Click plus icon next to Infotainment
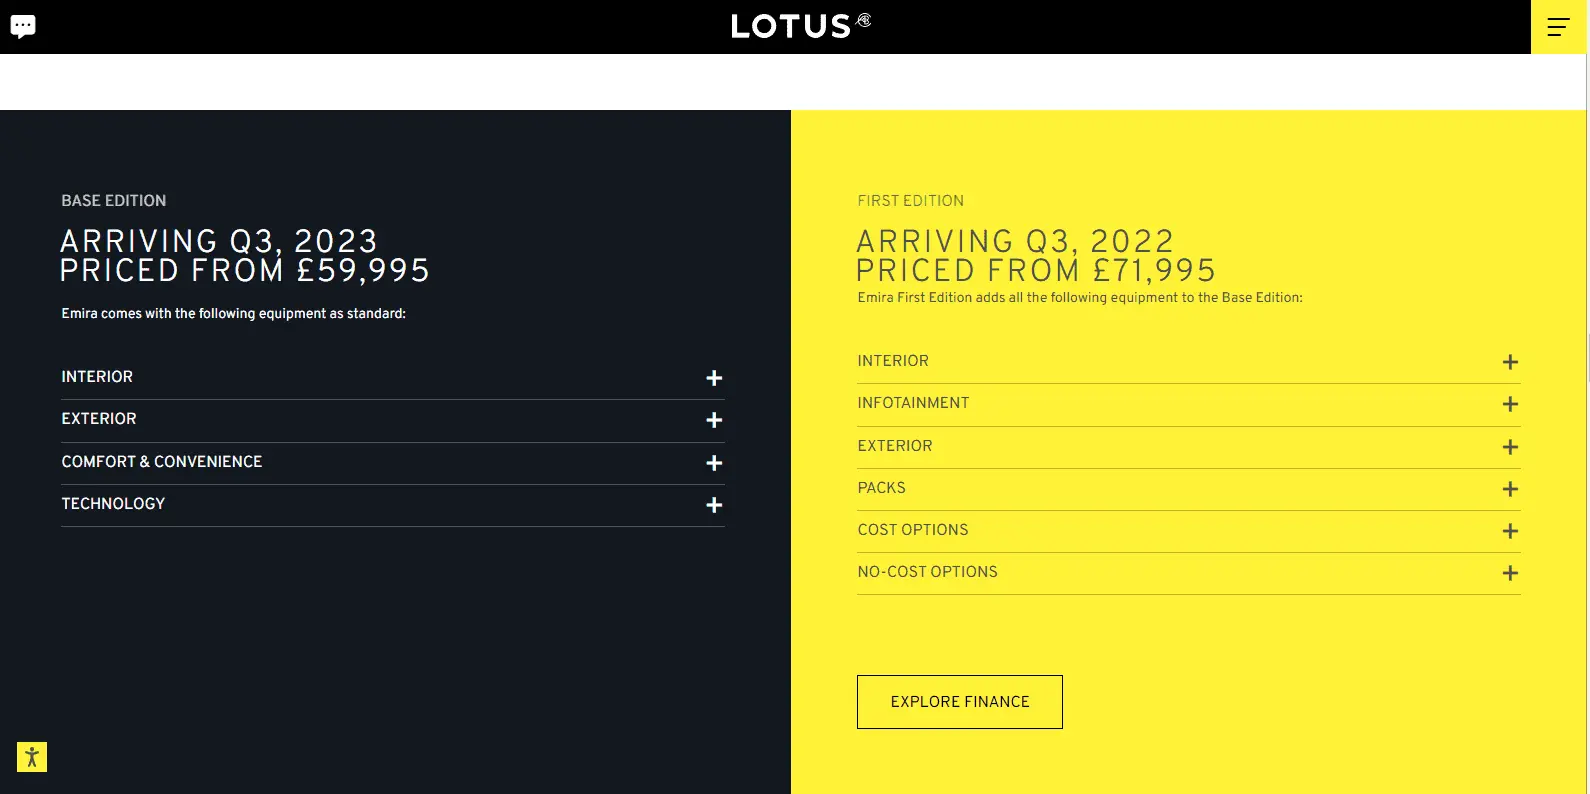 coord(1510,404)
